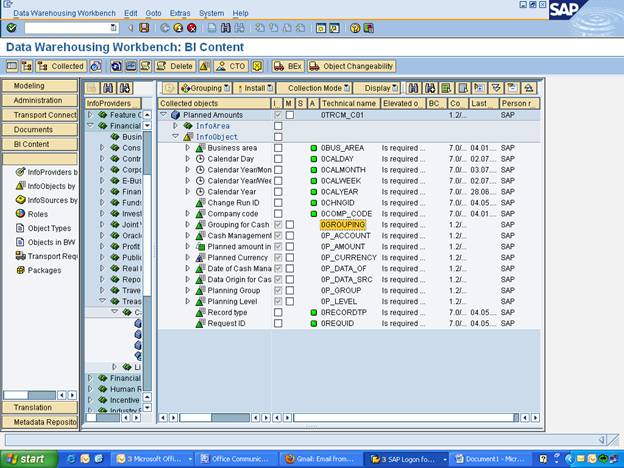Open InfoProviders by InfoAreas in navigation
Viewport: 624px width, 468px height.
click(47, 172)
